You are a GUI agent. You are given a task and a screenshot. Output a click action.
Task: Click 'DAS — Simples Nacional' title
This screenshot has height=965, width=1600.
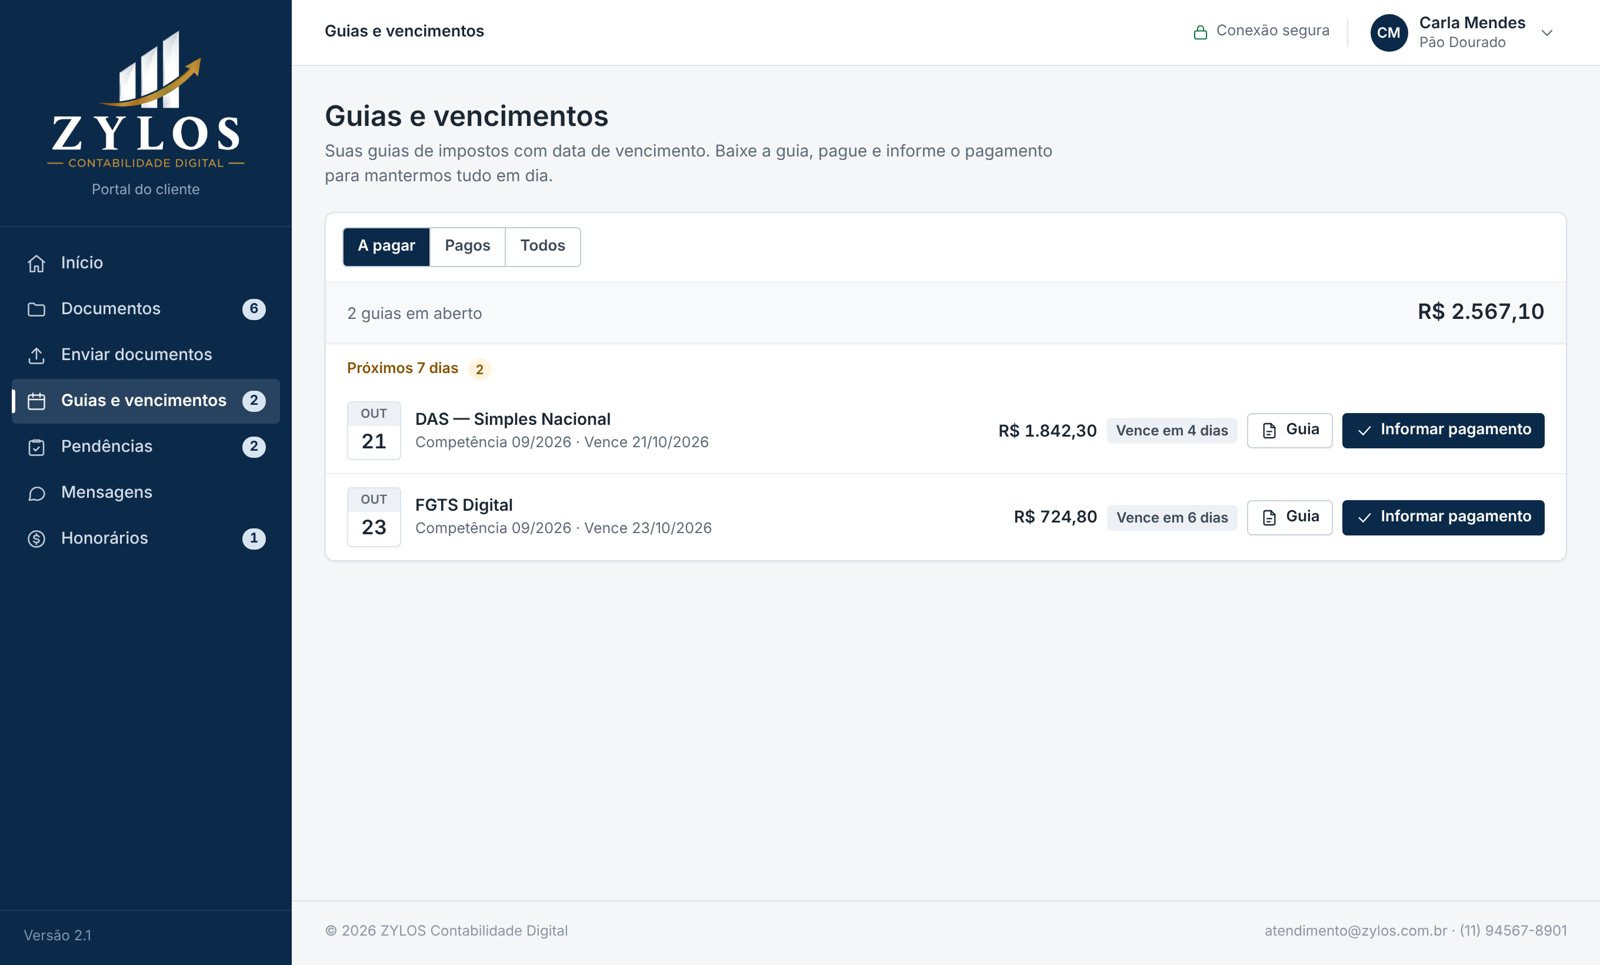point(513,419)
